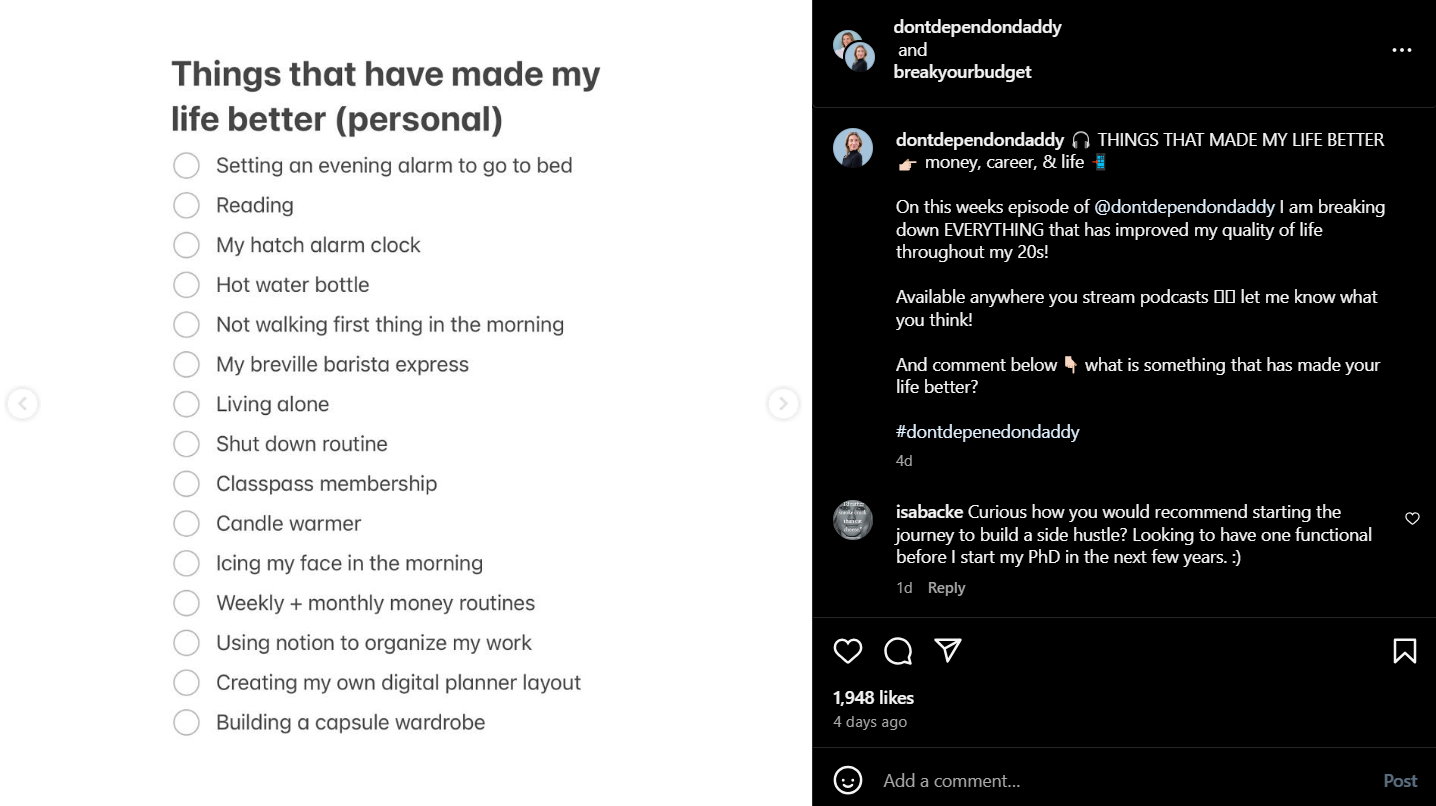Open isabacke's profile from the comment
This screenshot has height=806, width=1436.
(928, 511)
